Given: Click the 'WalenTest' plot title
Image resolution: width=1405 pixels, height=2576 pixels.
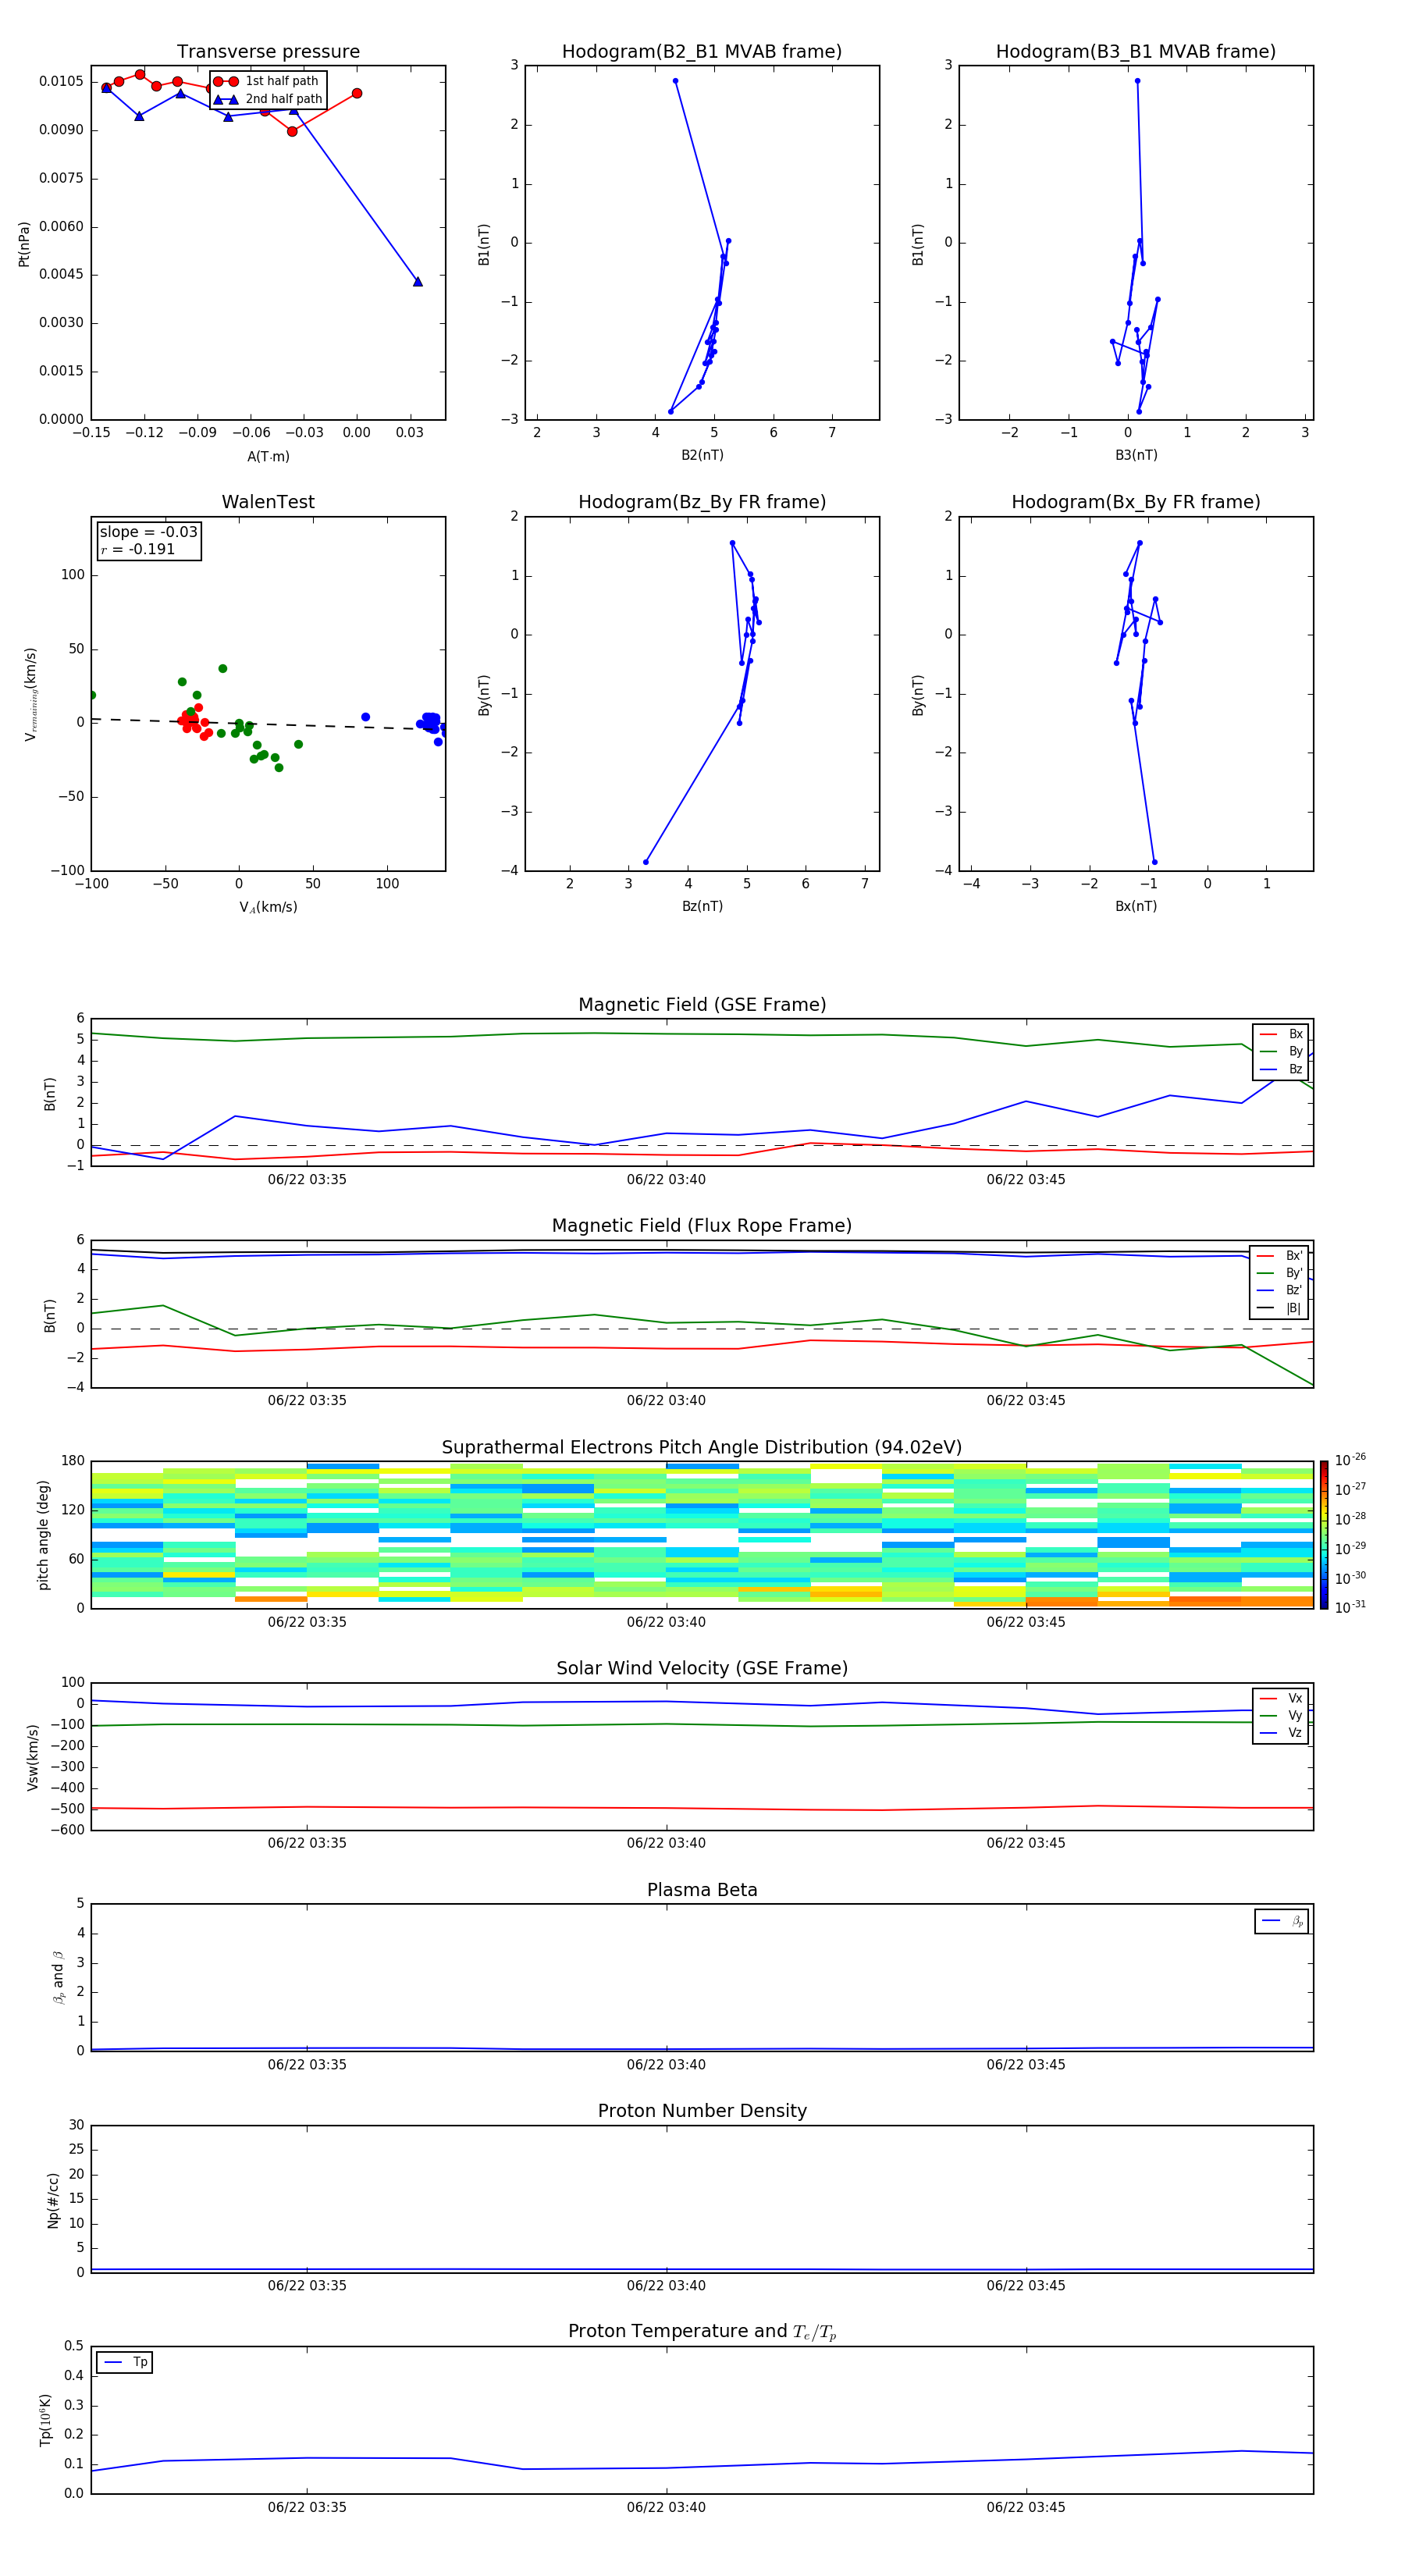Looking at the screenshot, I should tap(268, 502).
